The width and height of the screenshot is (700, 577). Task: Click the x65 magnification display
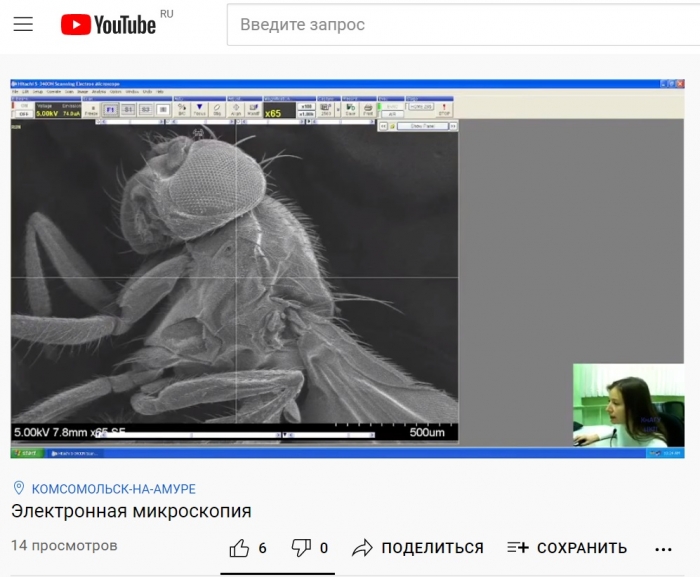click(x=273, y=112)
